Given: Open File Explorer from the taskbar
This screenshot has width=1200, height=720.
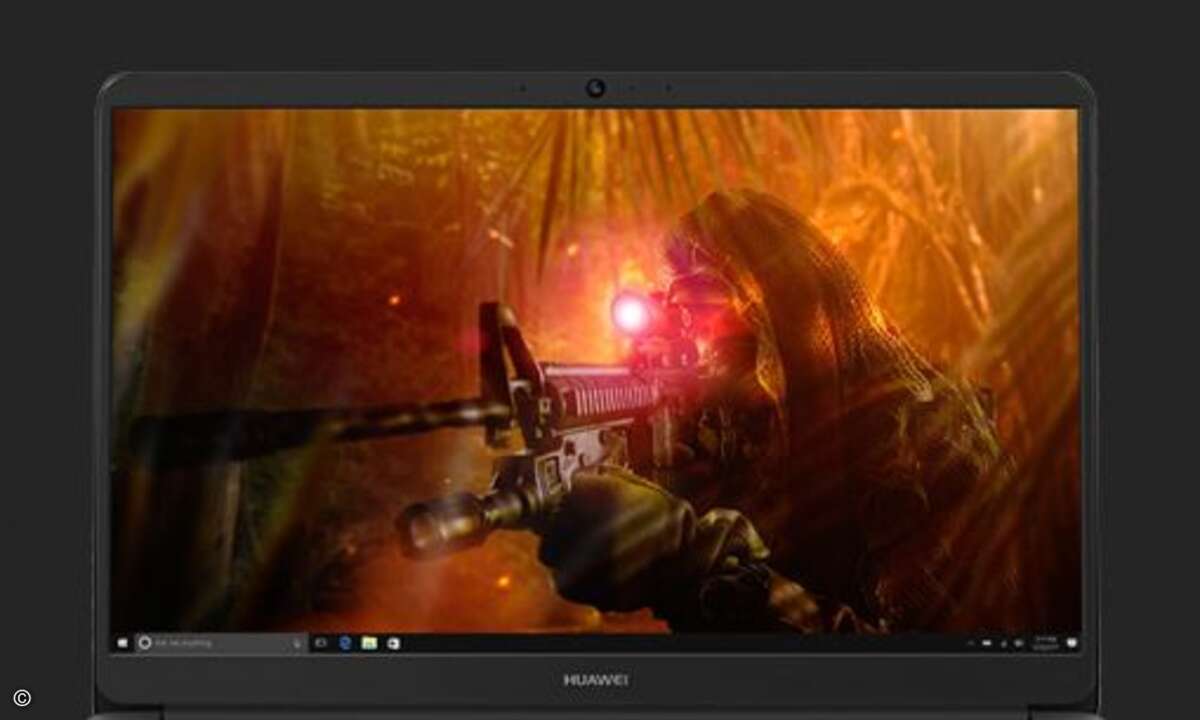Looking at the screenshot, I should pyautogui.click(x=369, y=643).
